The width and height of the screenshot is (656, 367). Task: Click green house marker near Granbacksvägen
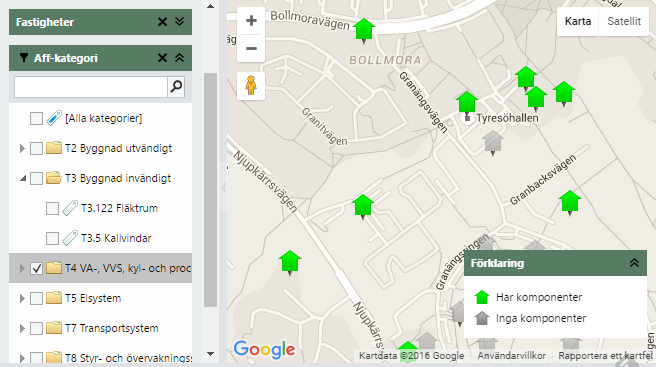point(569,202)
